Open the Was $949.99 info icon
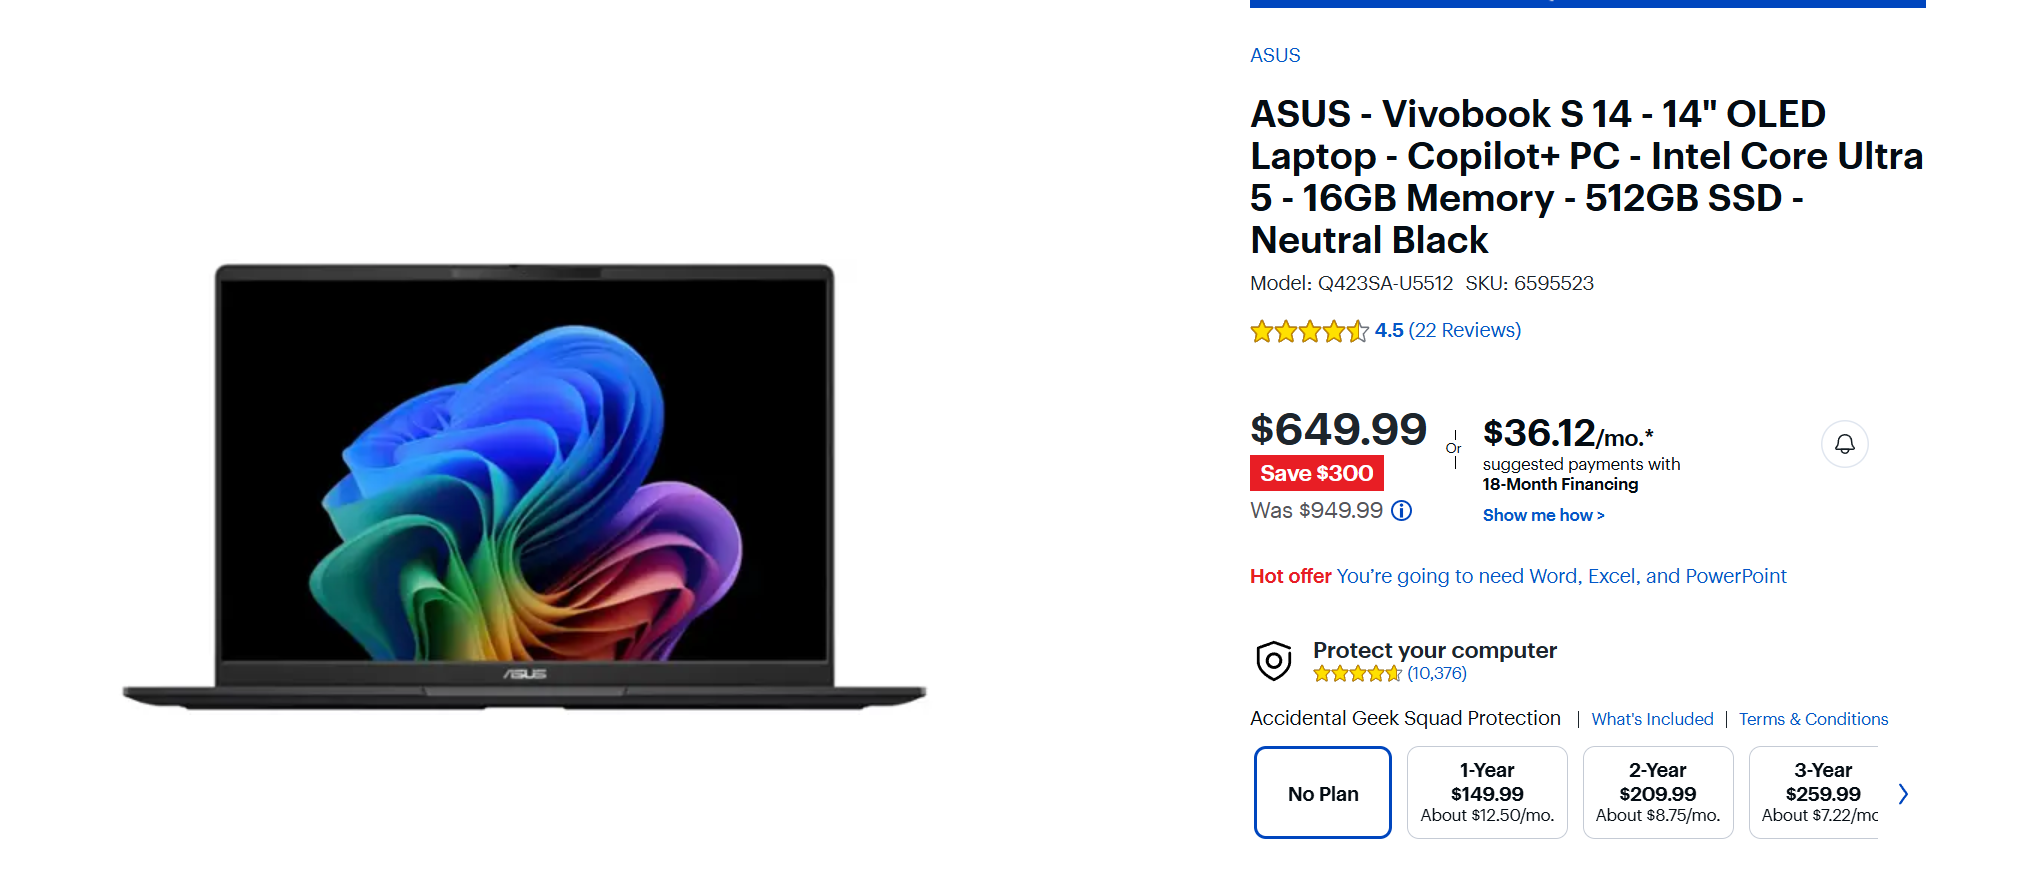This screenshot has height=874, width=2023. click(x=1402, y=511)
